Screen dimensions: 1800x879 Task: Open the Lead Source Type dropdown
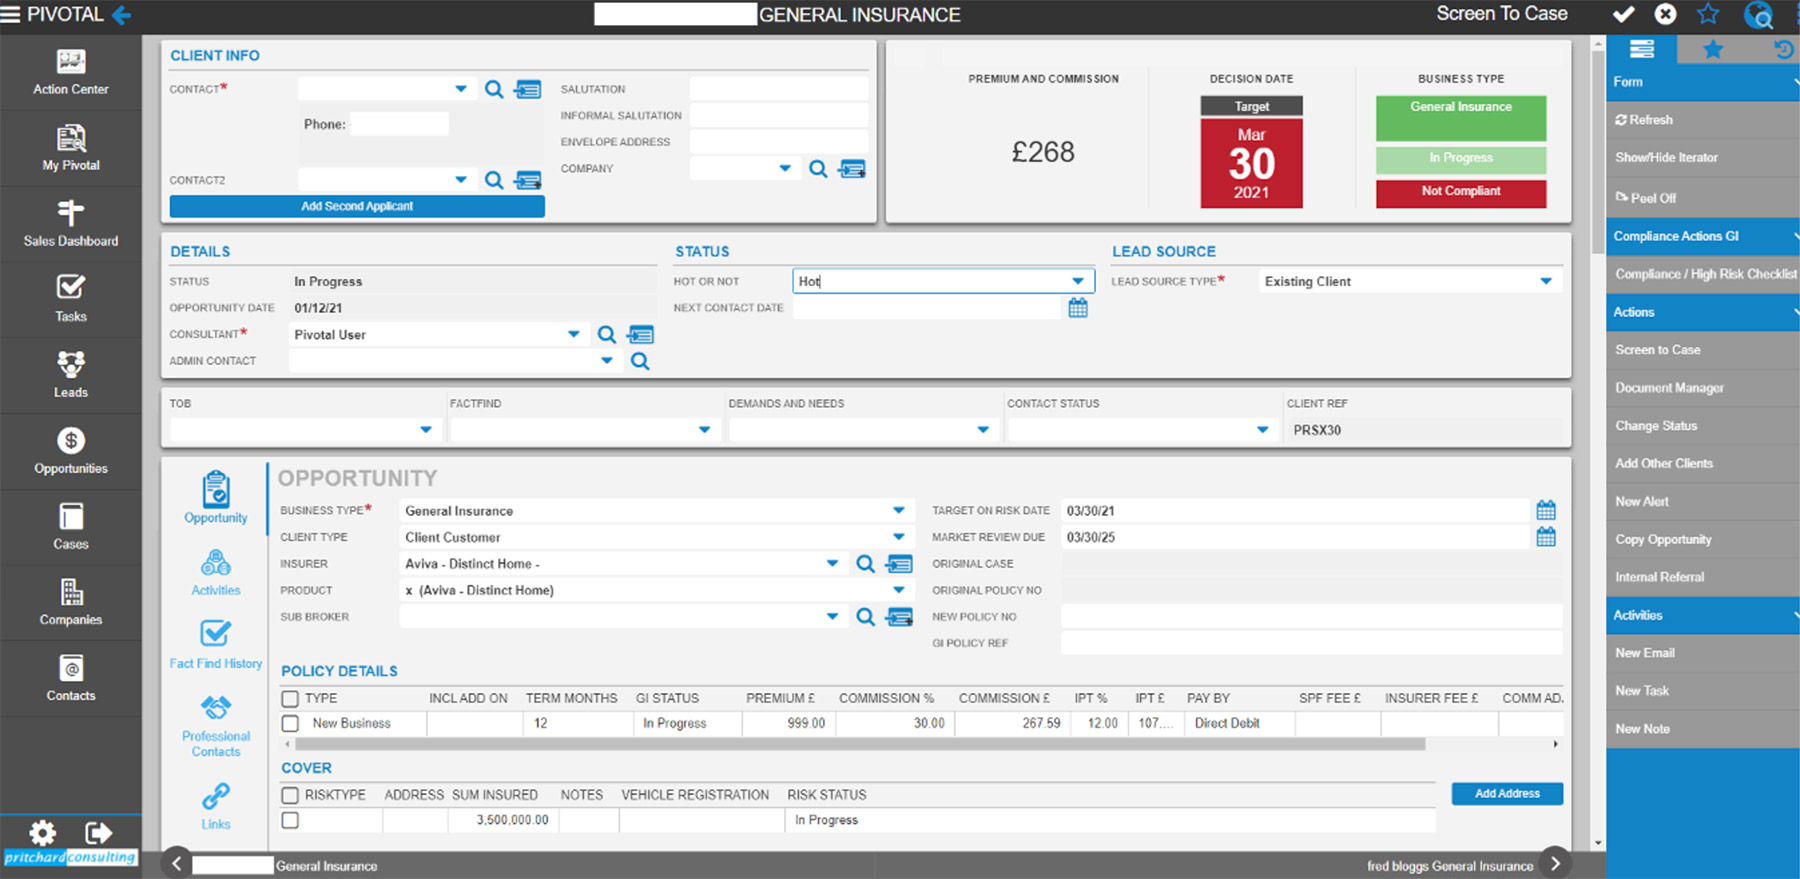coord(1545,282)
